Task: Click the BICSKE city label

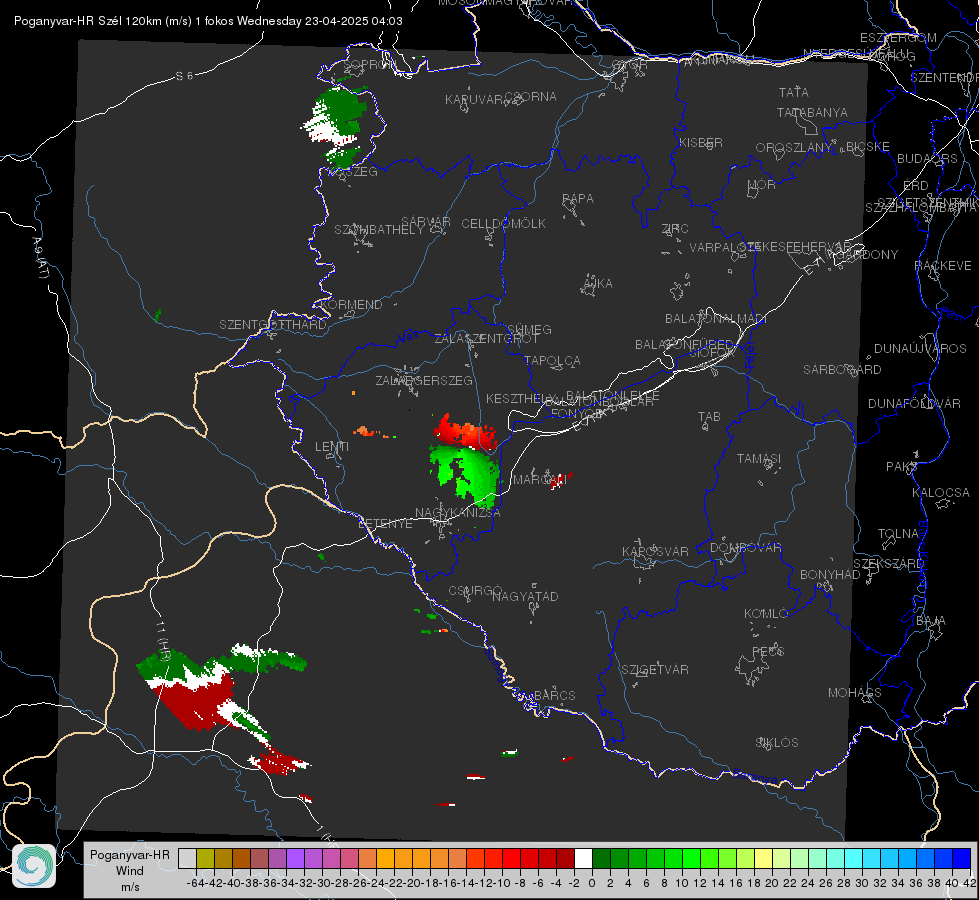Action: click(868, 147)
